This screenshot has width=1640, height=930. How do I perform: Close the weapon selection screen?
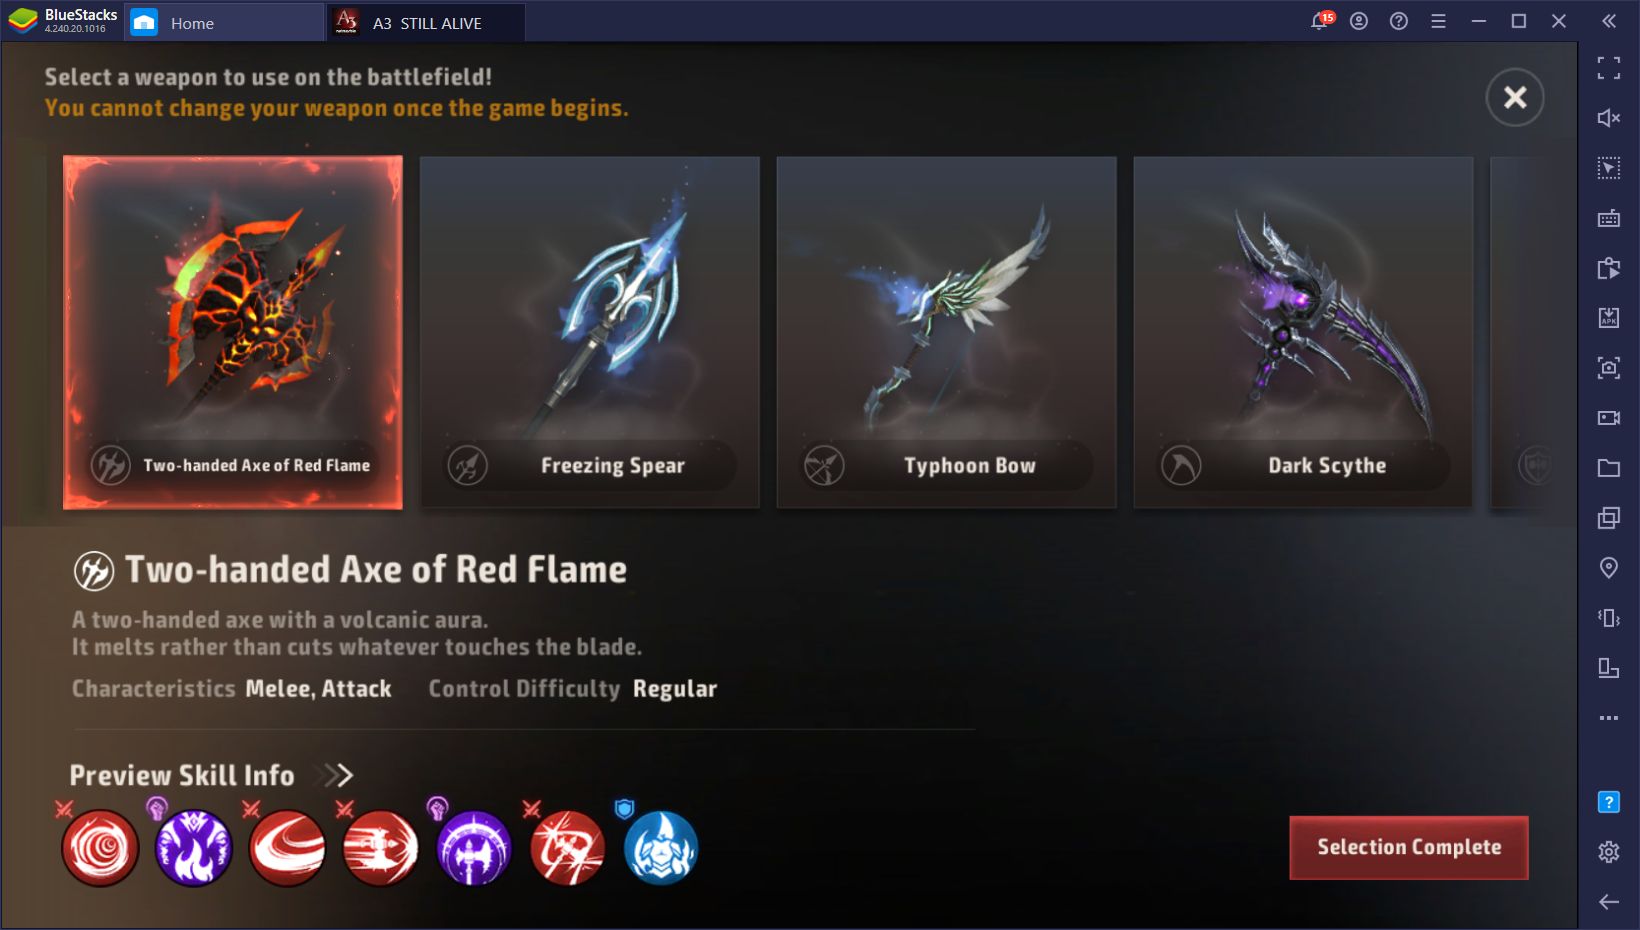[x=1515, y=97]
